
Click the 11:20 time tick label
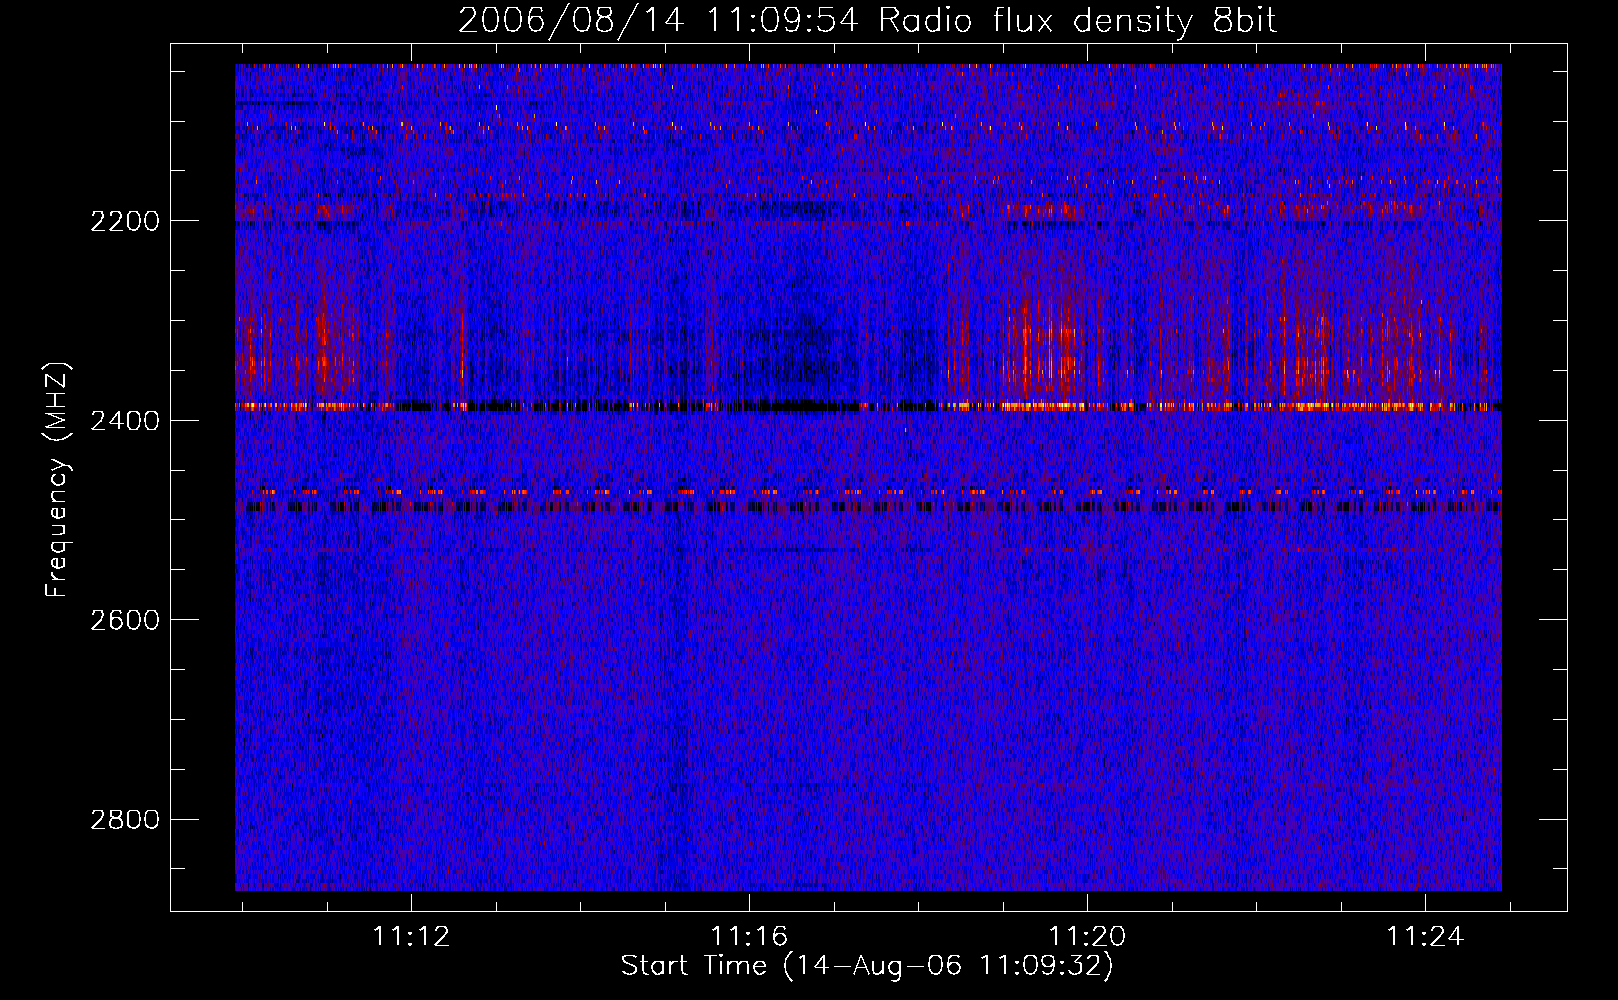pos(1087,937)
